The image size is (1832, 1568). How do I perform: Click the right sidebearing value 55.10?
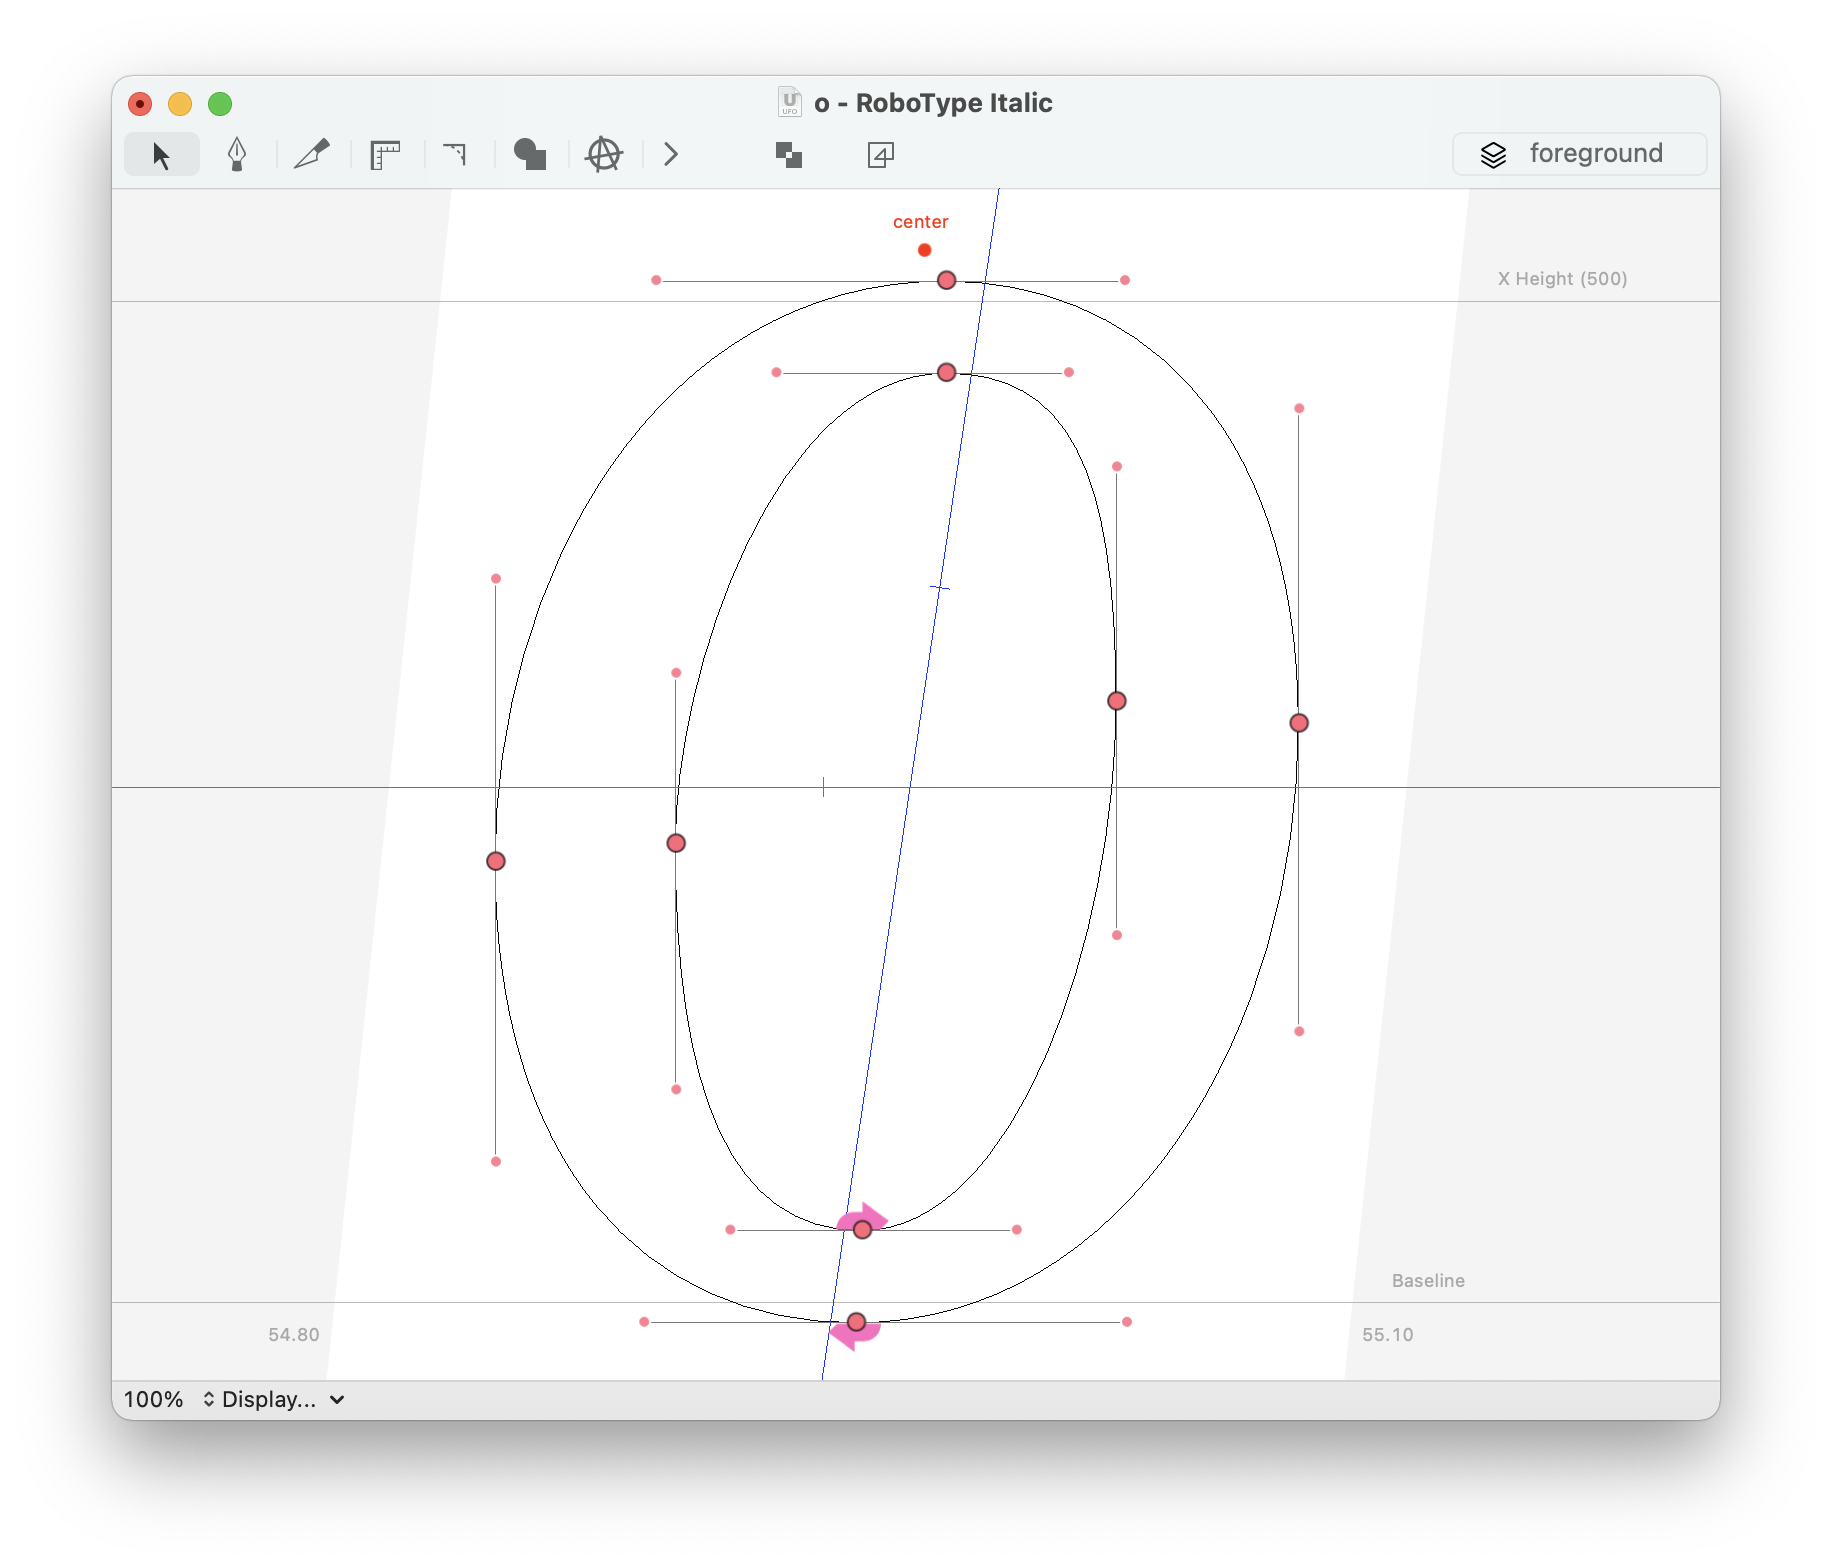[x=1388, y=1334]
